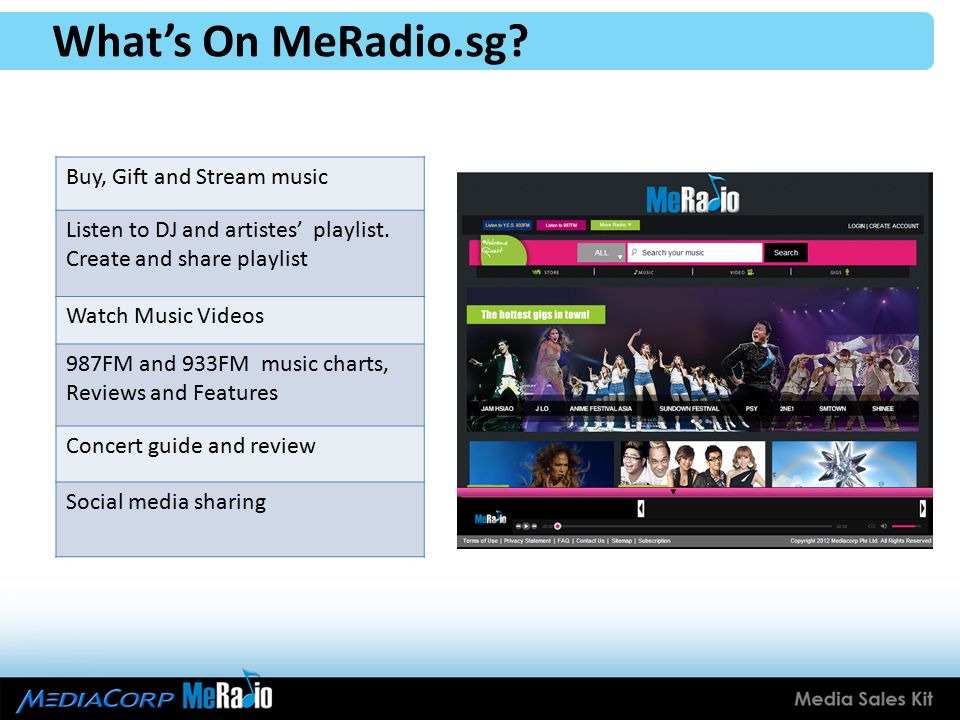The width and height of the screenshot is (960, 720).
Task: Open the ALL search category dropdown
Action: pyautogui.click(x=601, y=253)
